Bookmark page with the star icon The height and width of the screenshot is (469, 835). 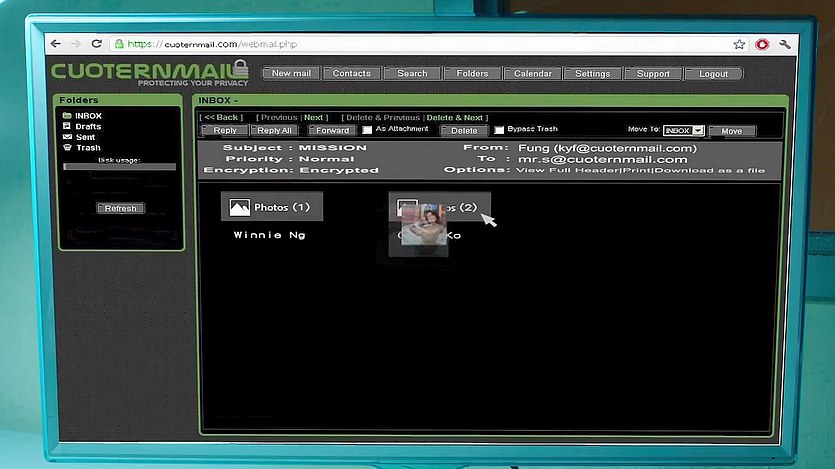[x=739, y=44]
